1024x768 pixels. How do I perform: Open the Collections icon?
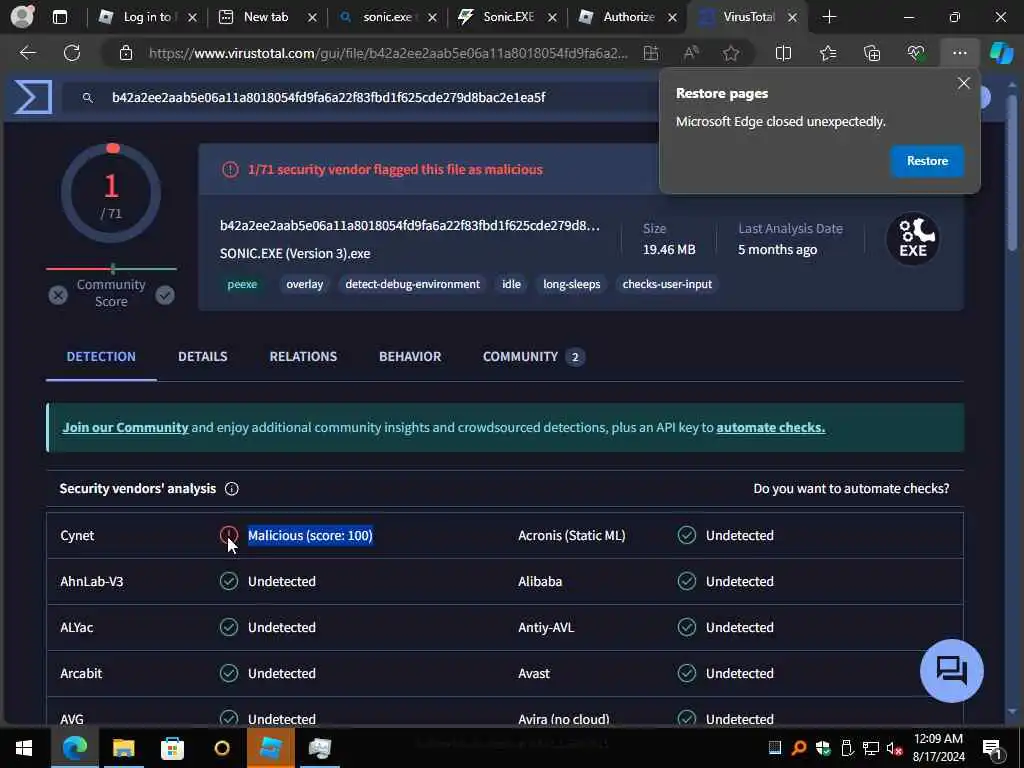[872, 53]
